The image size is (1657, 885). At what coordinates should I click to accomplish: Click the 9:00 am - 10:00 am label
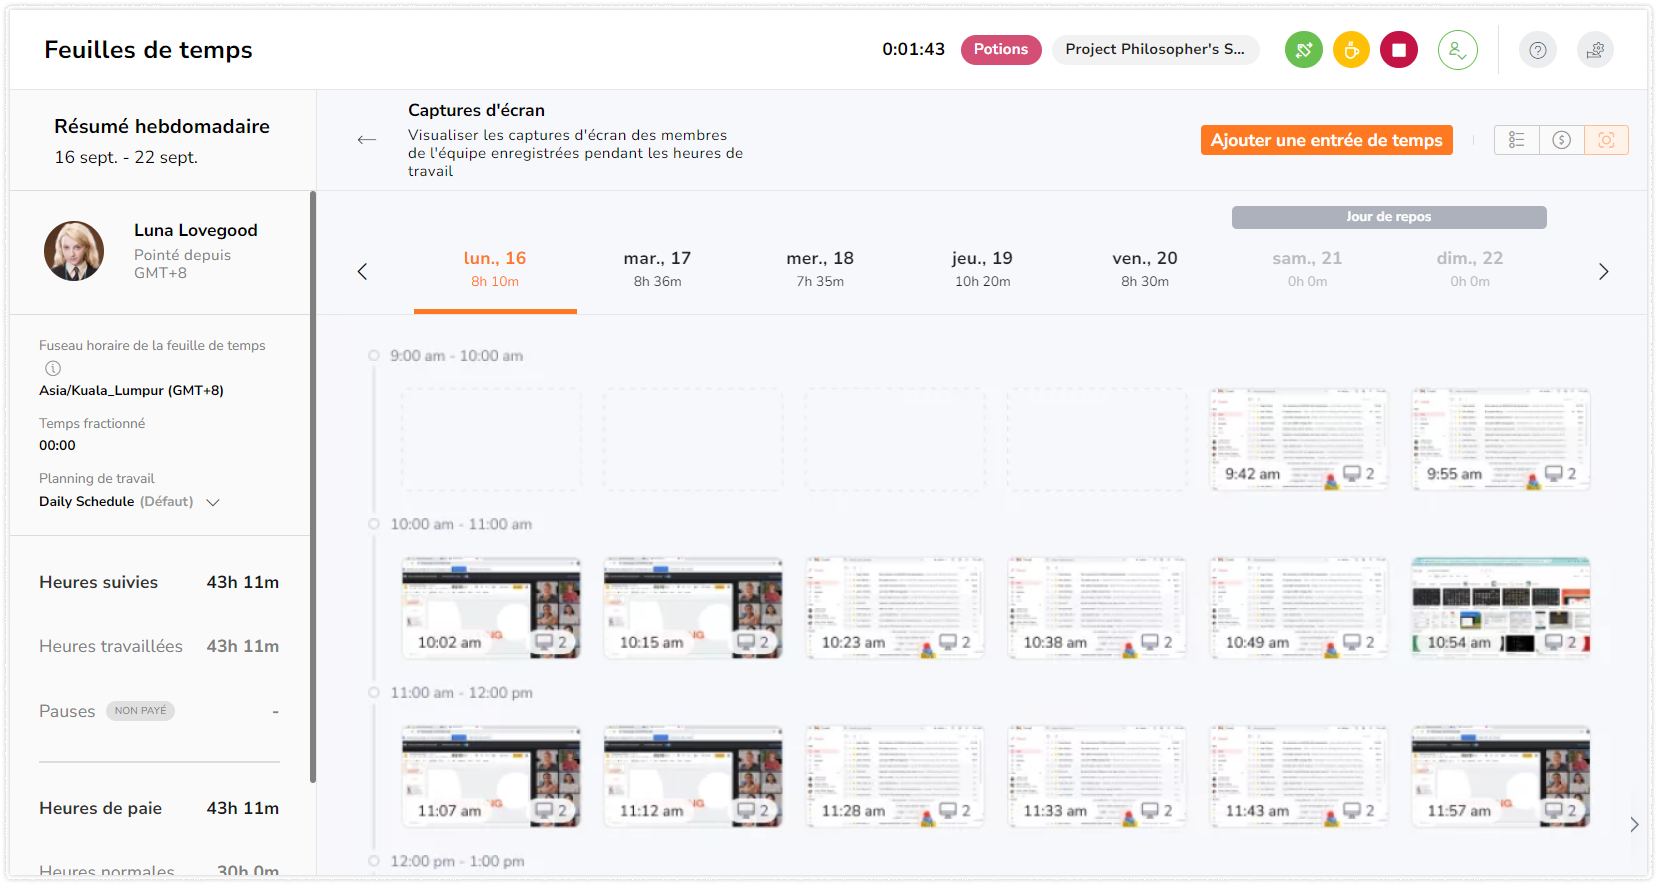click(x=456, y=356)
